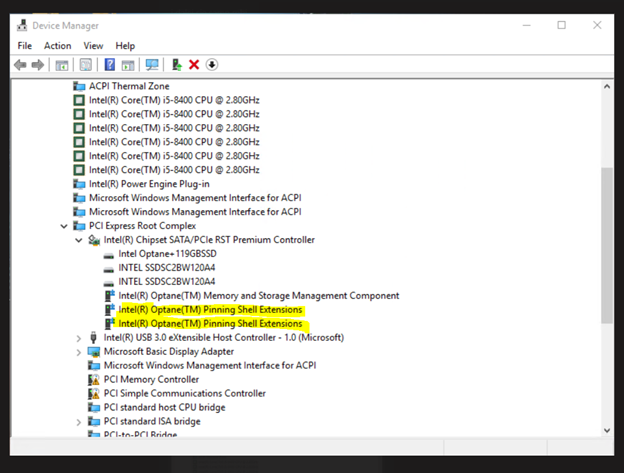Screen dimensions: 624x473
Task: Open the Properties toolbar icon
Action: [x=86, y=65]
